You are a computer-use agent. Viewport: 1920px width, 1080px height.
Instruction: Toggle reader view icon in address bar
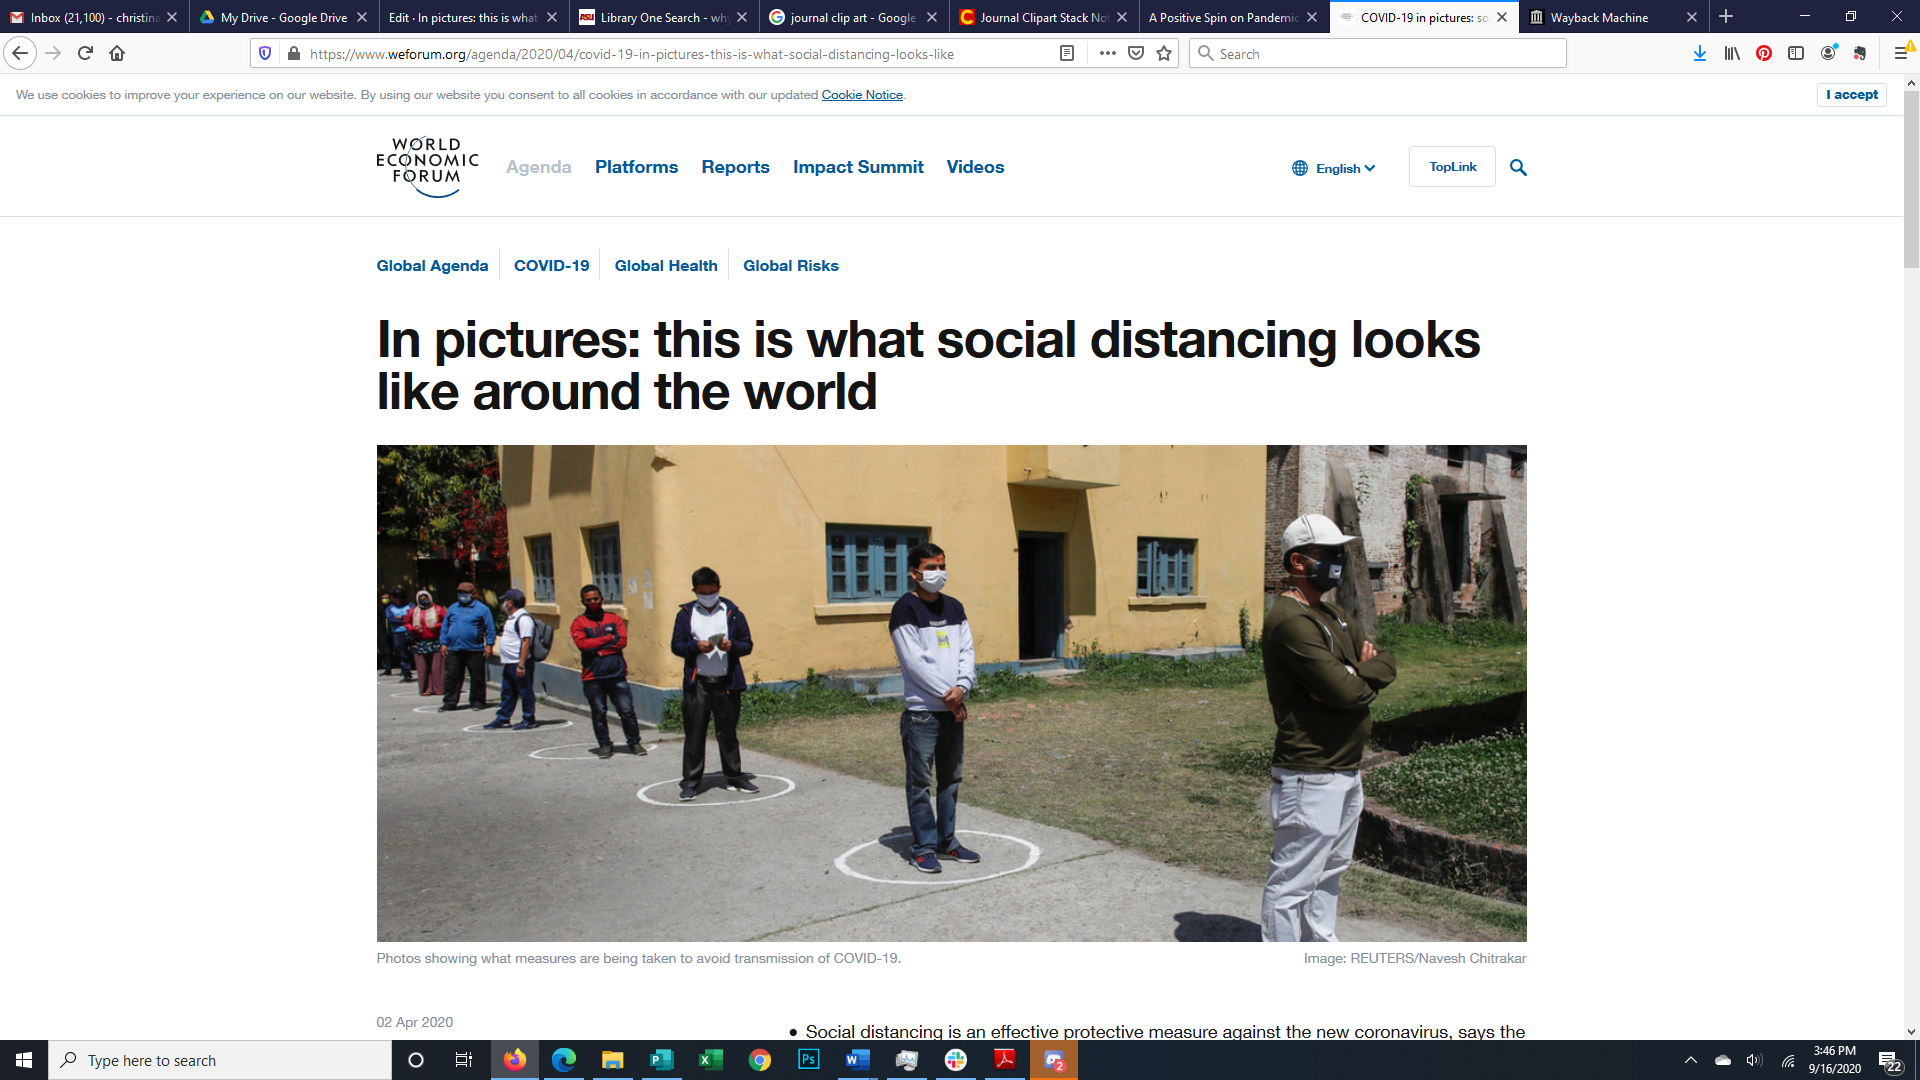click(1067, 53)
